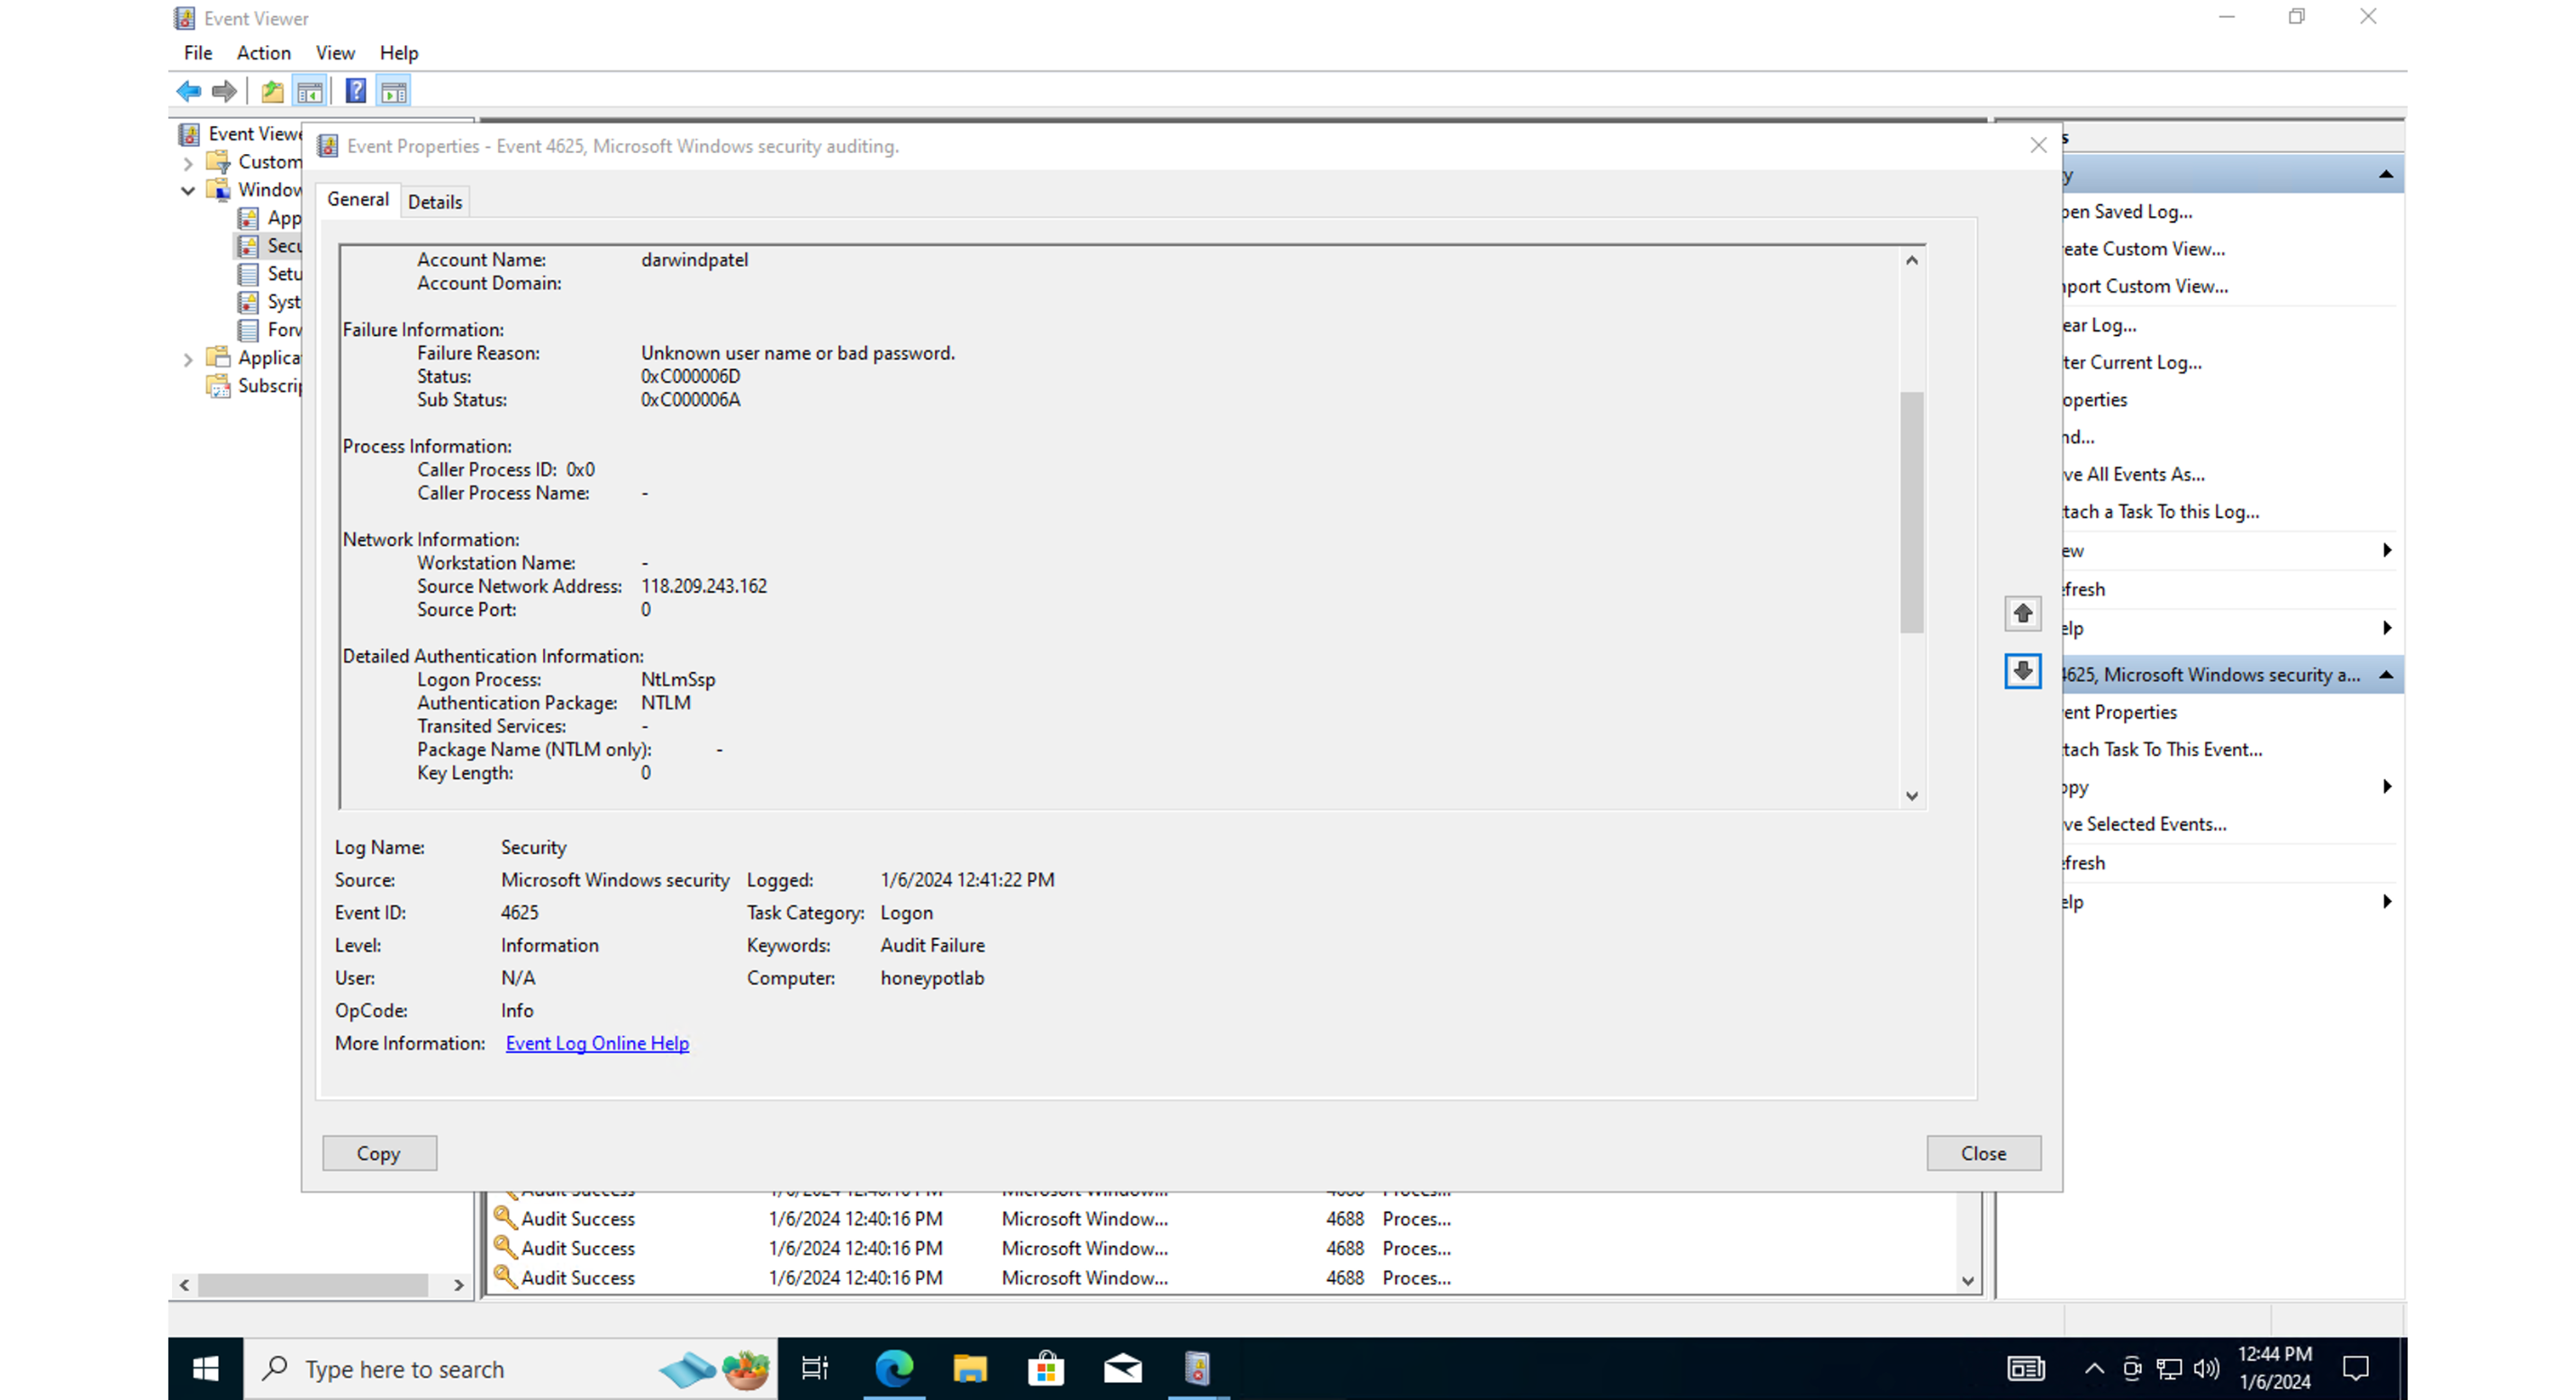Switch to the Details tab

[x=434, y=202]
